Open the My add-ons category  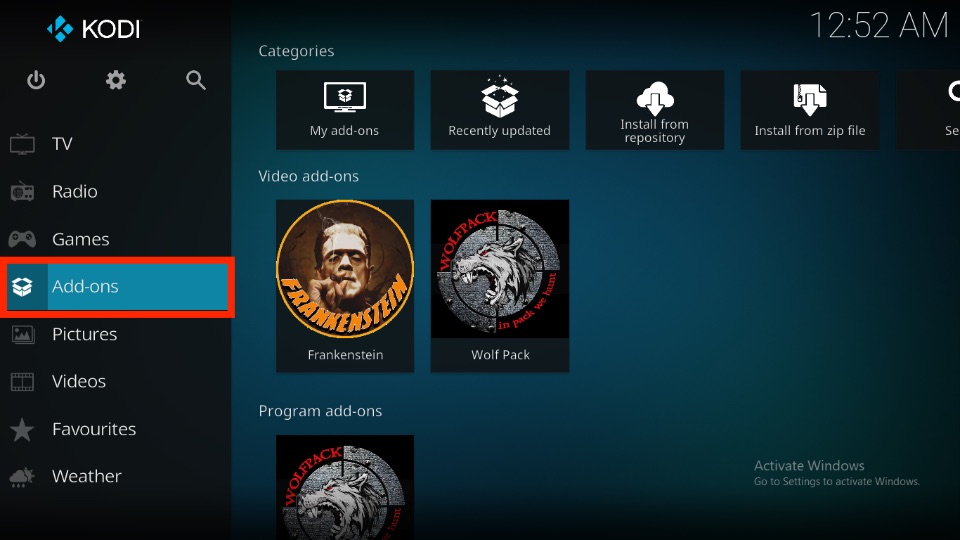tap(345, 110)
